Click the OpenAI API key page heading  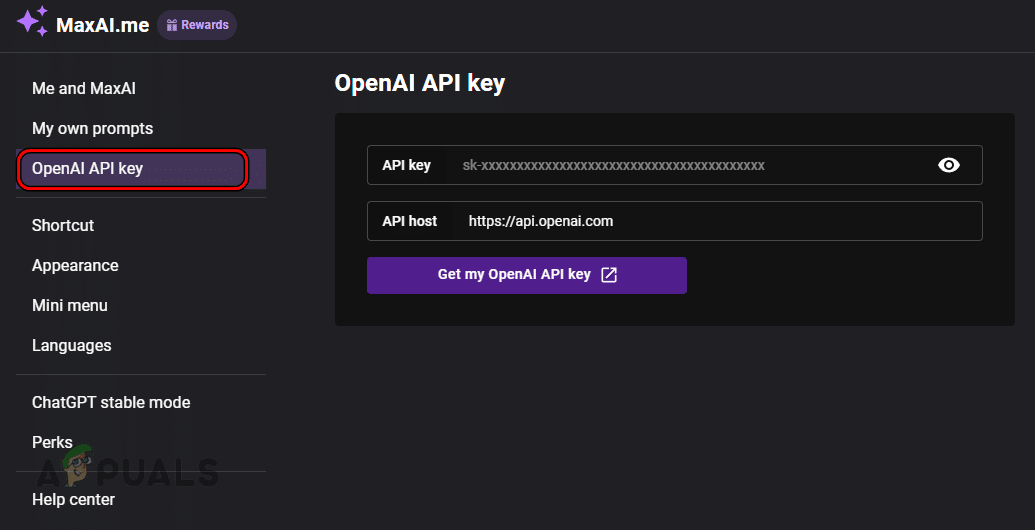tap(420, 84)
